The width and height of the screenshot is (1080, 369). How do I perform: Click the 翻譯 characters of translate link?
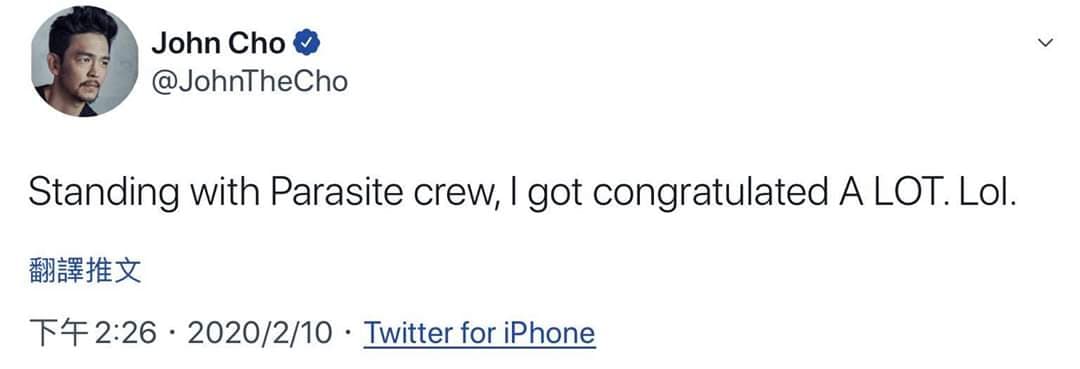pyautogui.click(x=56, y=272)
